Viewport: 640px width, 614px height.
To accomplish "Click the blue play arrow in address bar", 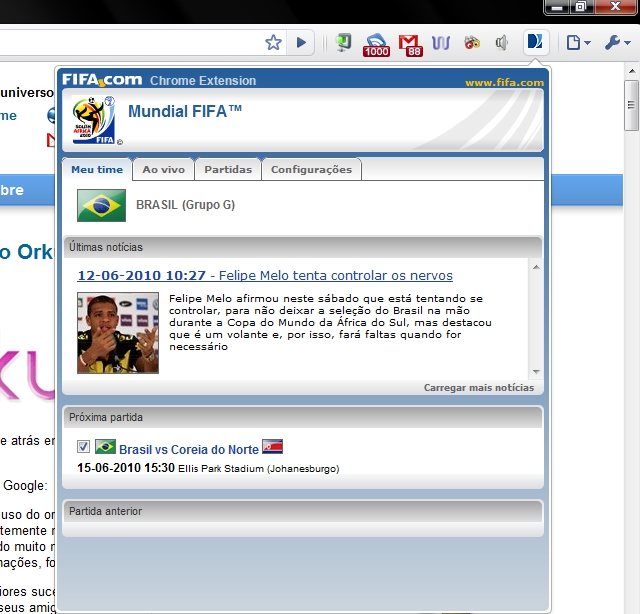I will tap(302, 43).
